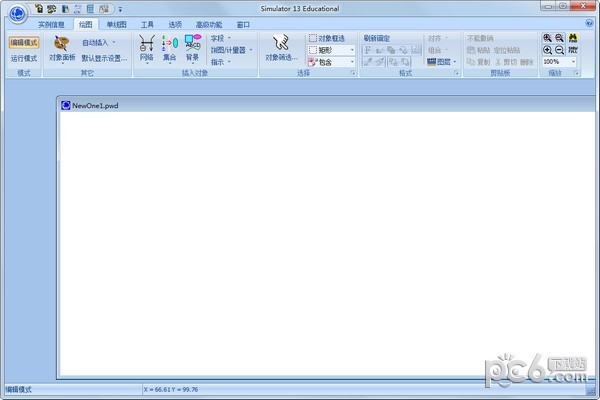The width and height of the screenshot is (600, 400).
Task: Switch to 运行模式 run mode
Action: pyautogui.click(x=24, y=58)
